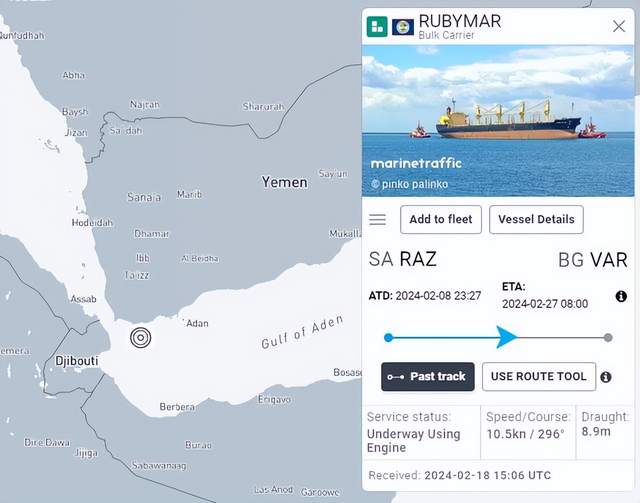Click the Belize flag icon

(x=403, y=27)
